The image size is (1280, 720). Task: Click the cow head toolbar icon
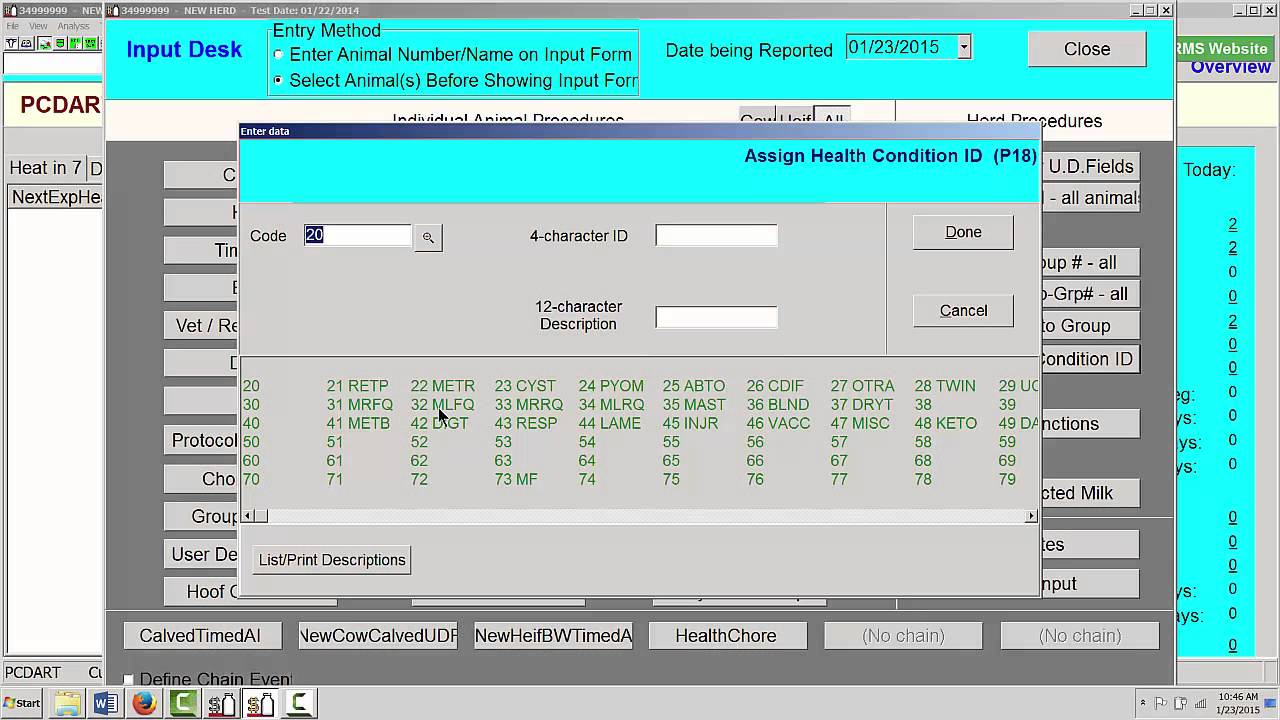click(11, 44)
